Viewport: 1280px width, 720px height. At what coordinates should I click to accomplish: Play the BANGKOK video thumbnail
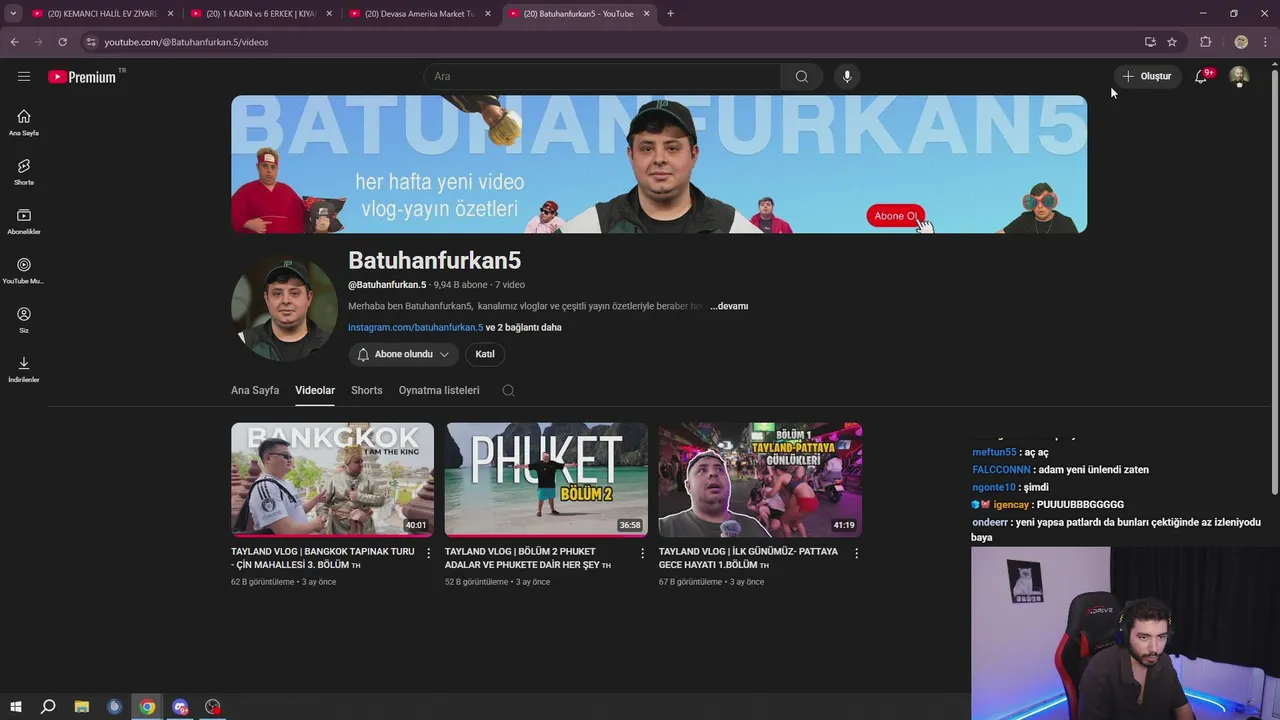(332, 479)
